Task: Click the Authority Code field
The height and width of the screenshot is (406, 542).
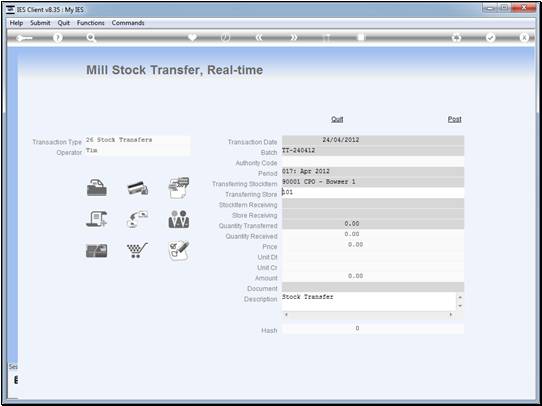Action: 373,161
